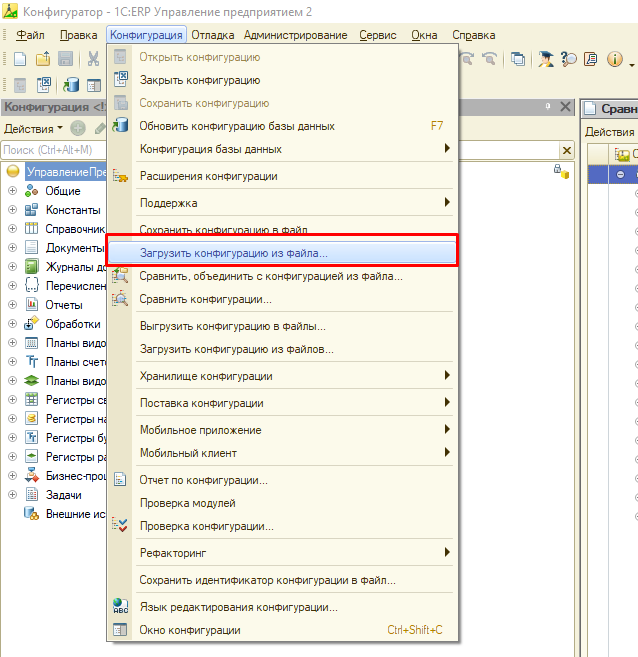Choose Окно конфигурации
This screenshot has height=657, width=638.
click(x=282, y=630)
